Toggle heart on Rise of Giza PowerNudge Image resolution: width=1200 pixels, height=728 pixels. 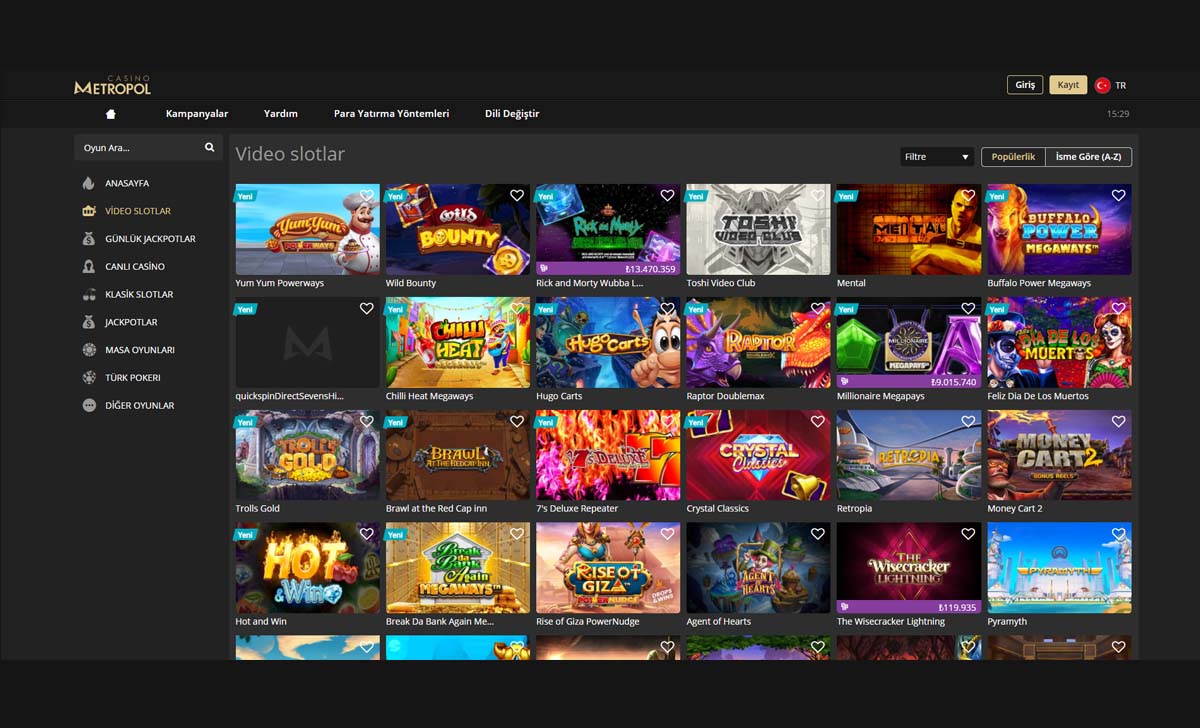pyautogui.click(x=667, y=535)
